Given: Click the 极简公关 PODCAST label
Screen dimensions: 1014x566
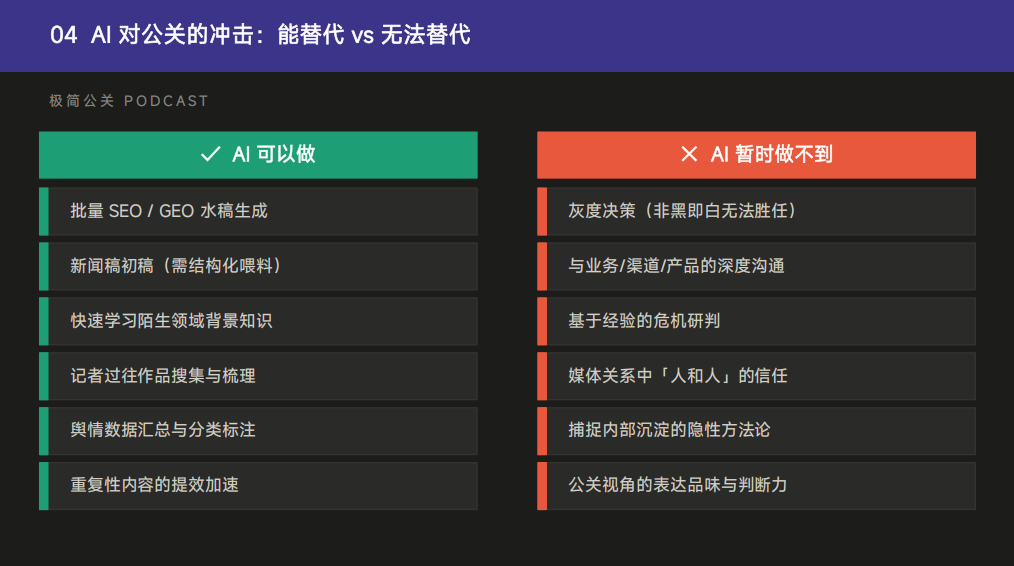Looking at the screenshot, I should (x=129, y=101).
